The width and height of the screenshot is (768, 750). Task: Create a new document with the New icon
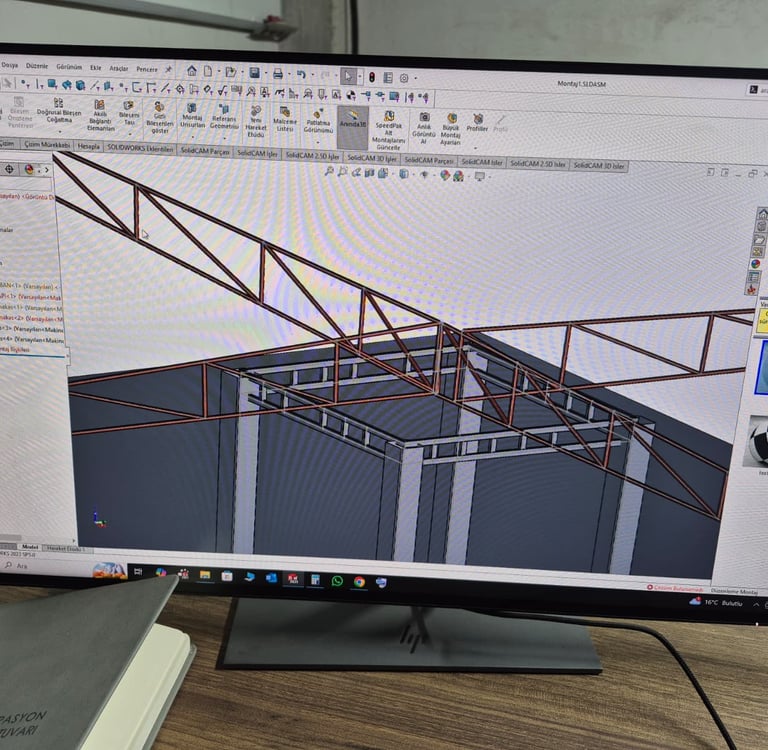point(208,72)
